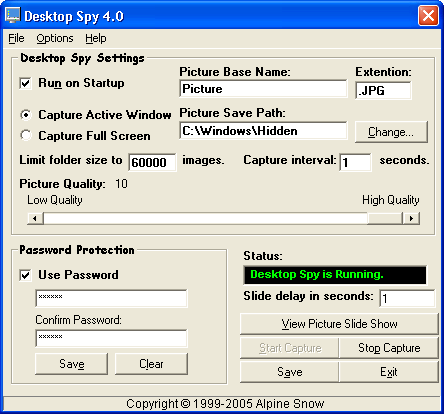
Task: Save the password in Password Protection
Action: pos(72,364)
